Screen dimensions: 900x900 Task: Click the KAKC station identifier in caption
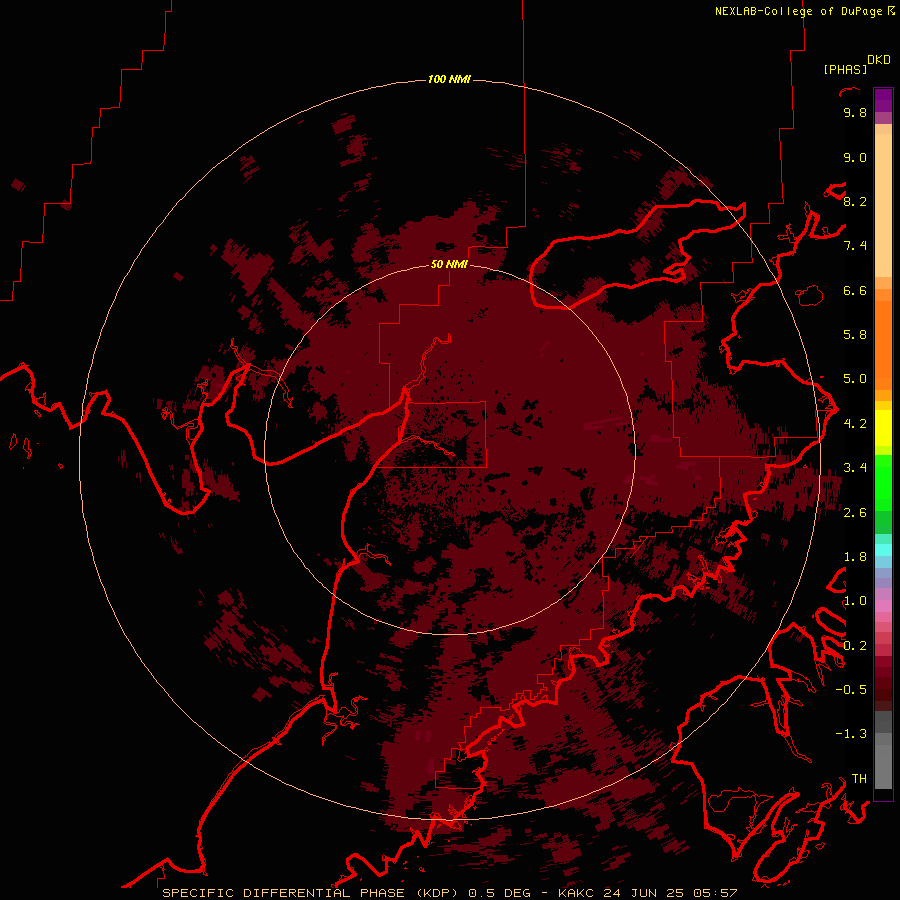tap(577, 893)
